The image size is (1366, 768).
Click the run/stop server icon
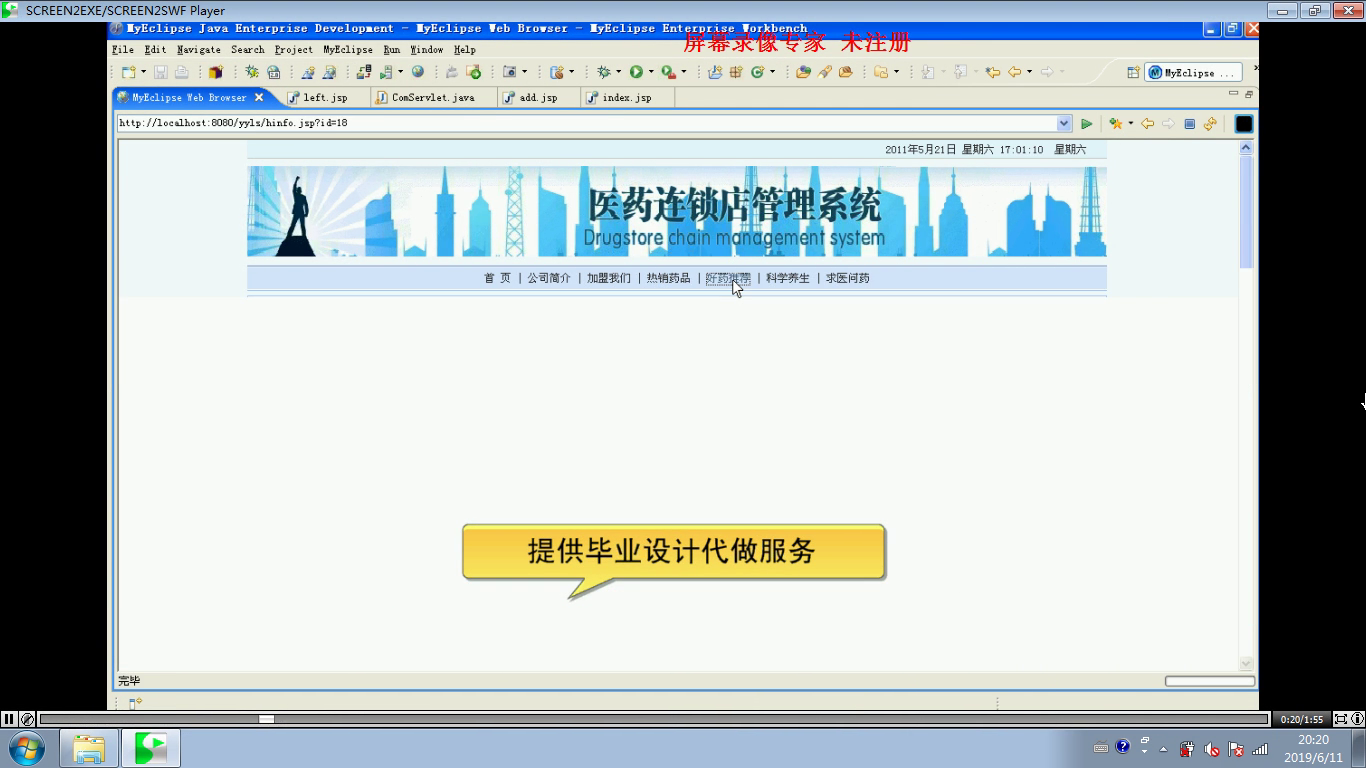pyautogui.click(x=385, y=72)
